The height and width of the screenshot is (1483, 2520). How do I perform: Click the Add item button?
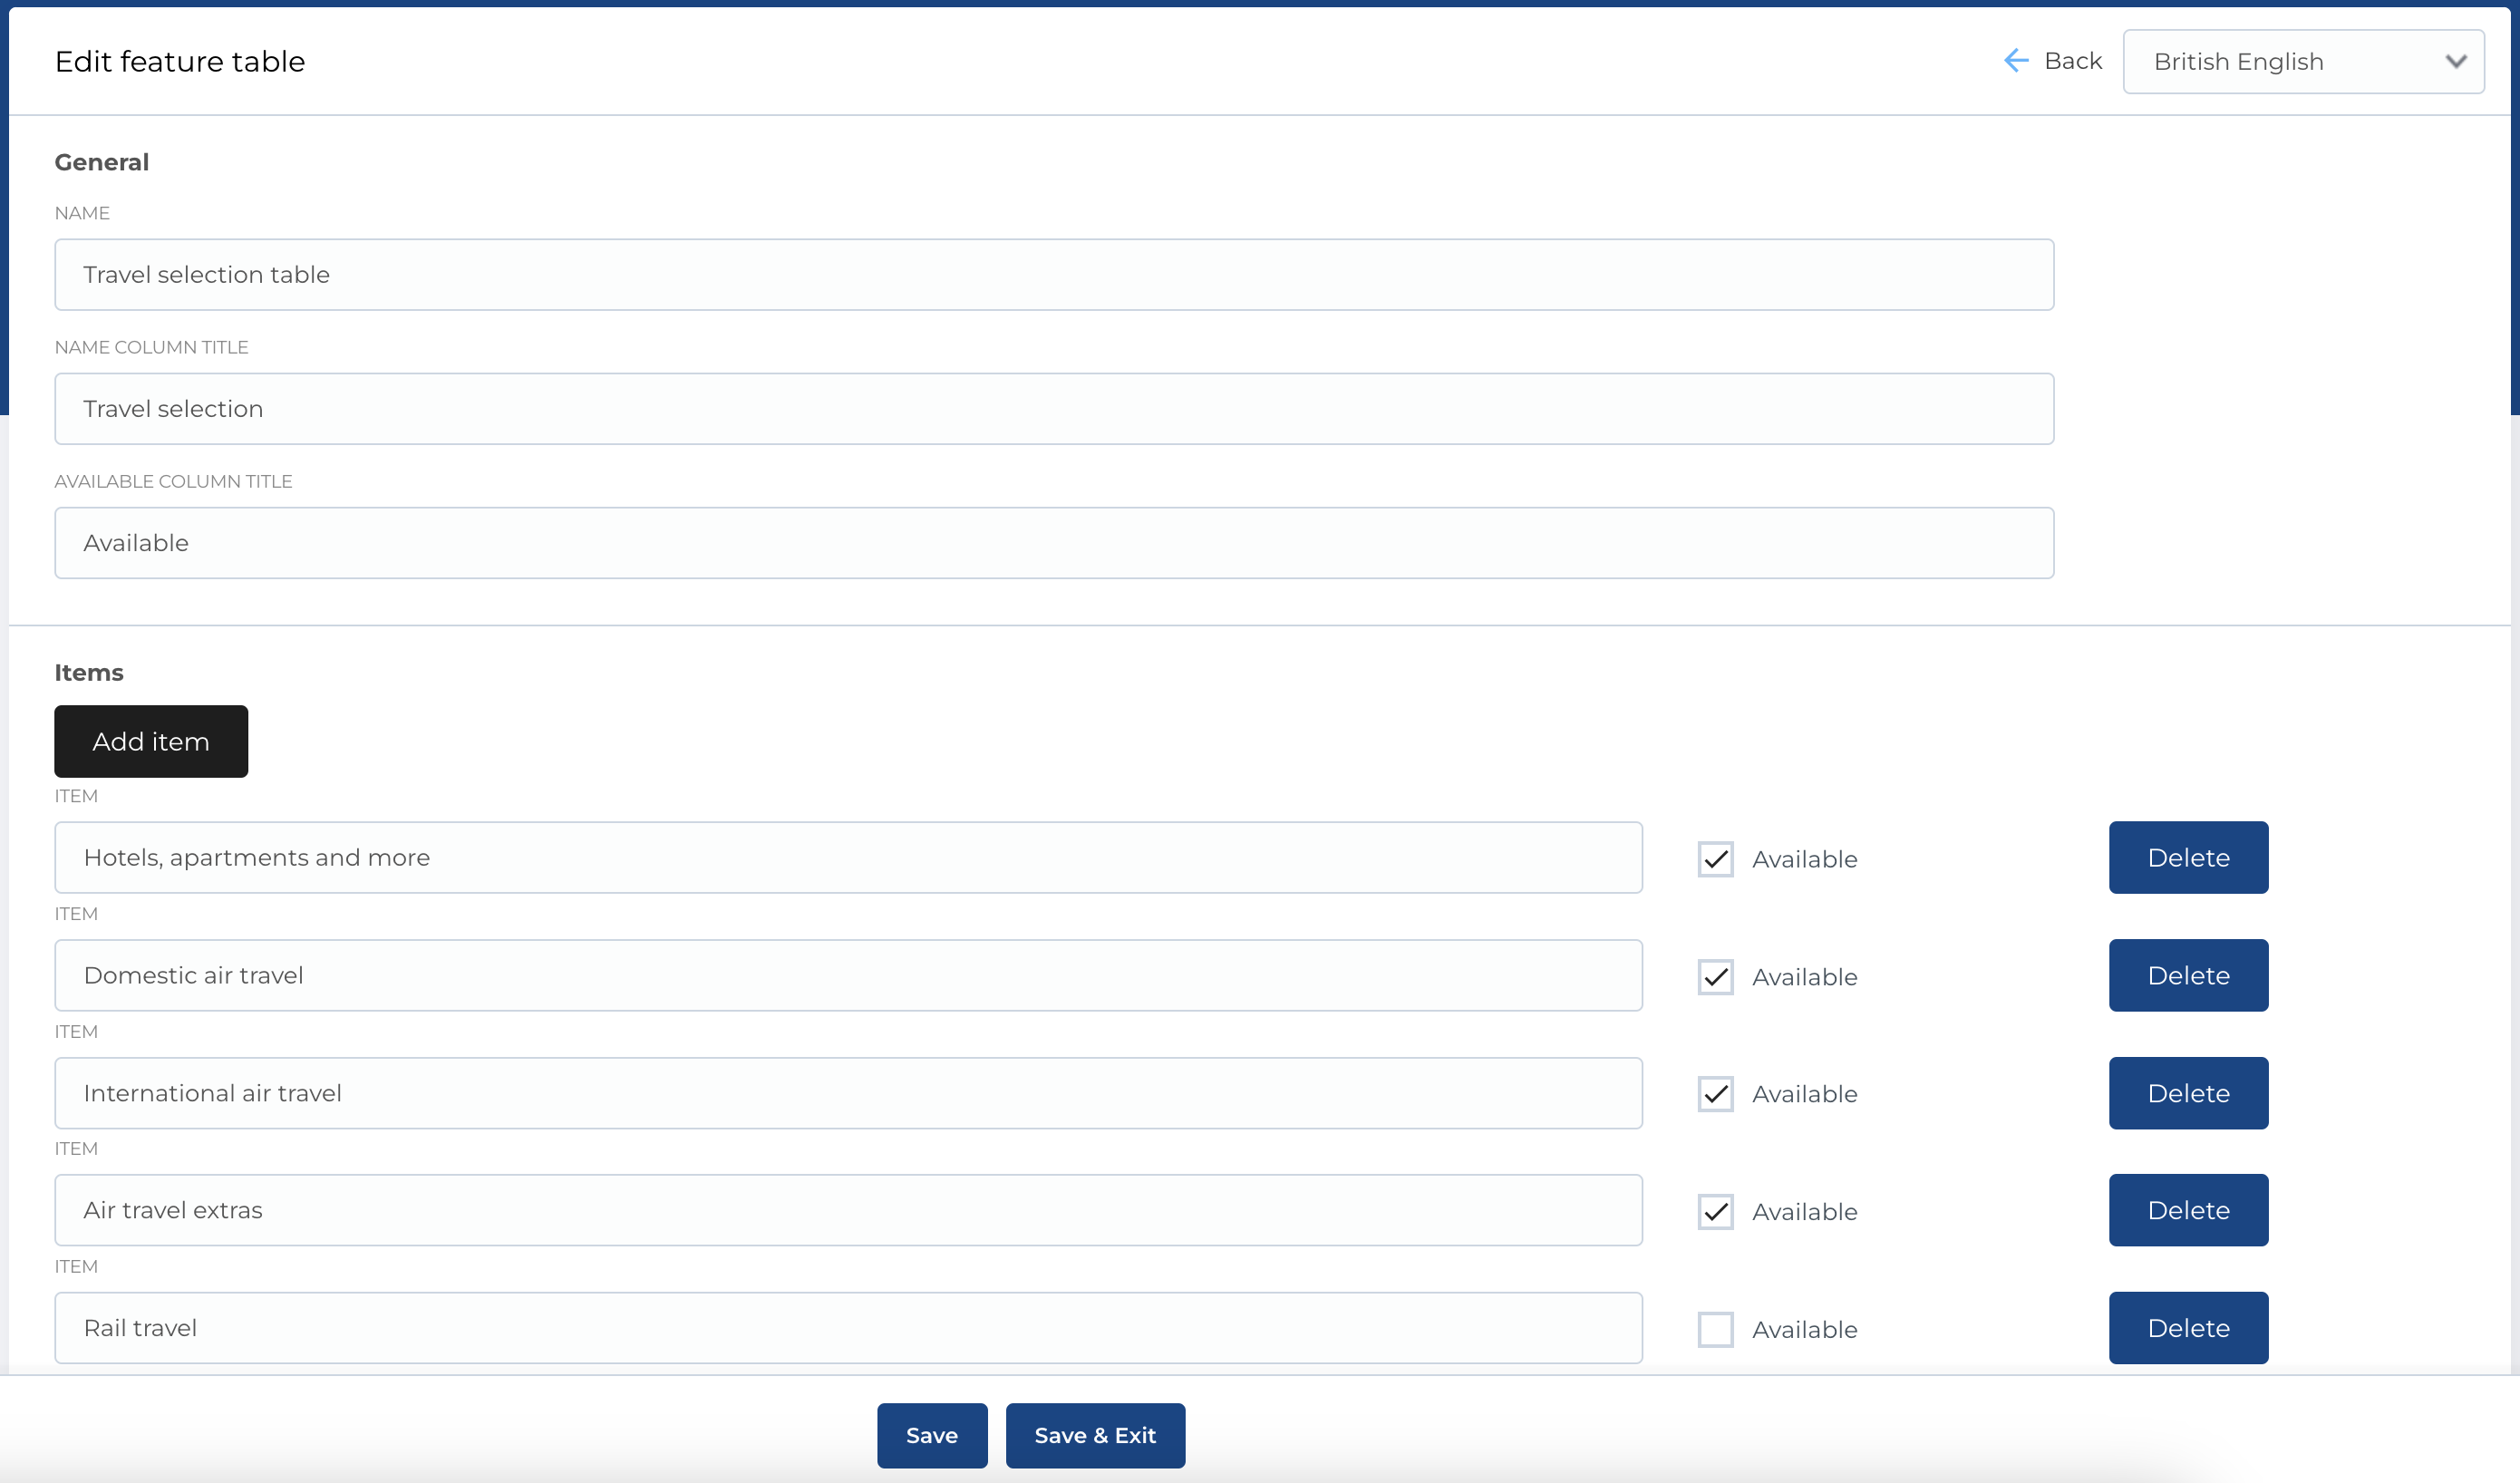(150, 741)
